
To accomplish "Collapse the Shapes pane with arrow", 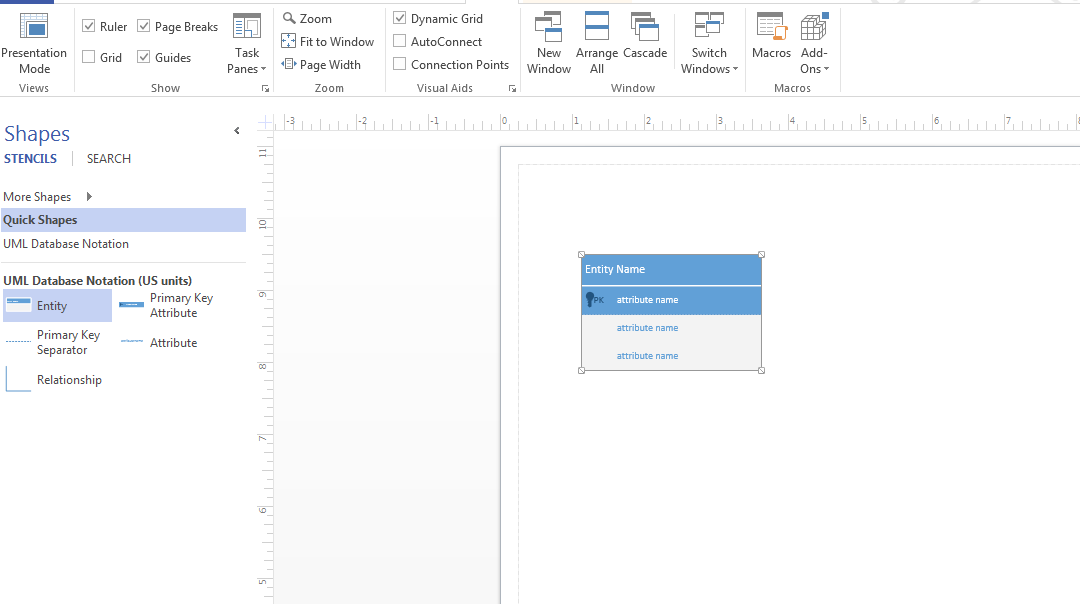I will 237,131.
